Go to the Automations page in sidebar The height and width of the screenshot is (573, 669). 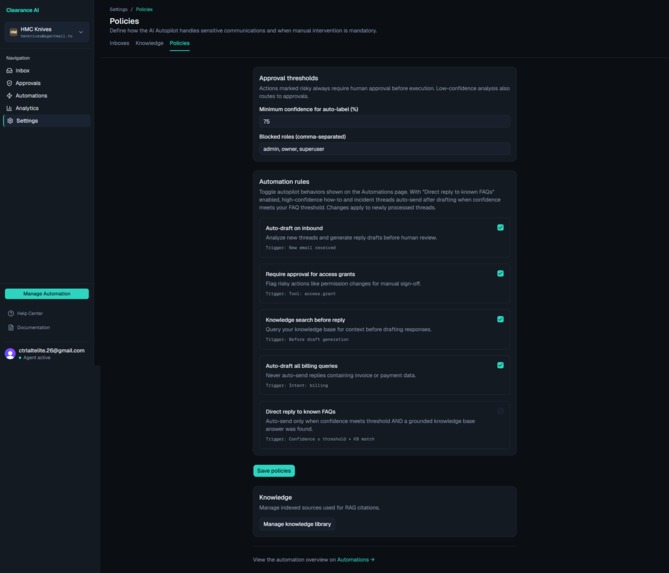tap(47, 96)
